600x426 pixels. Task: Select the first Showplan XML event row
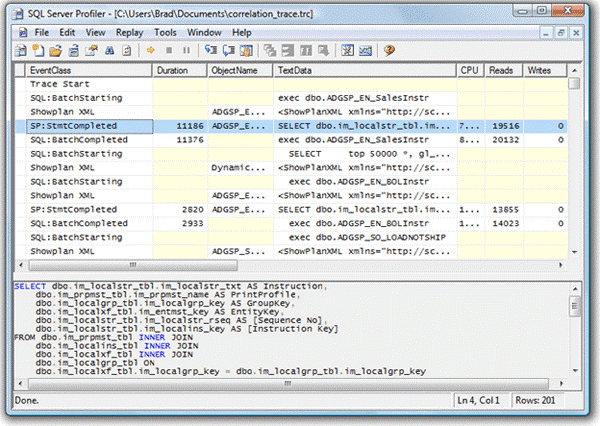pos(291,112)
